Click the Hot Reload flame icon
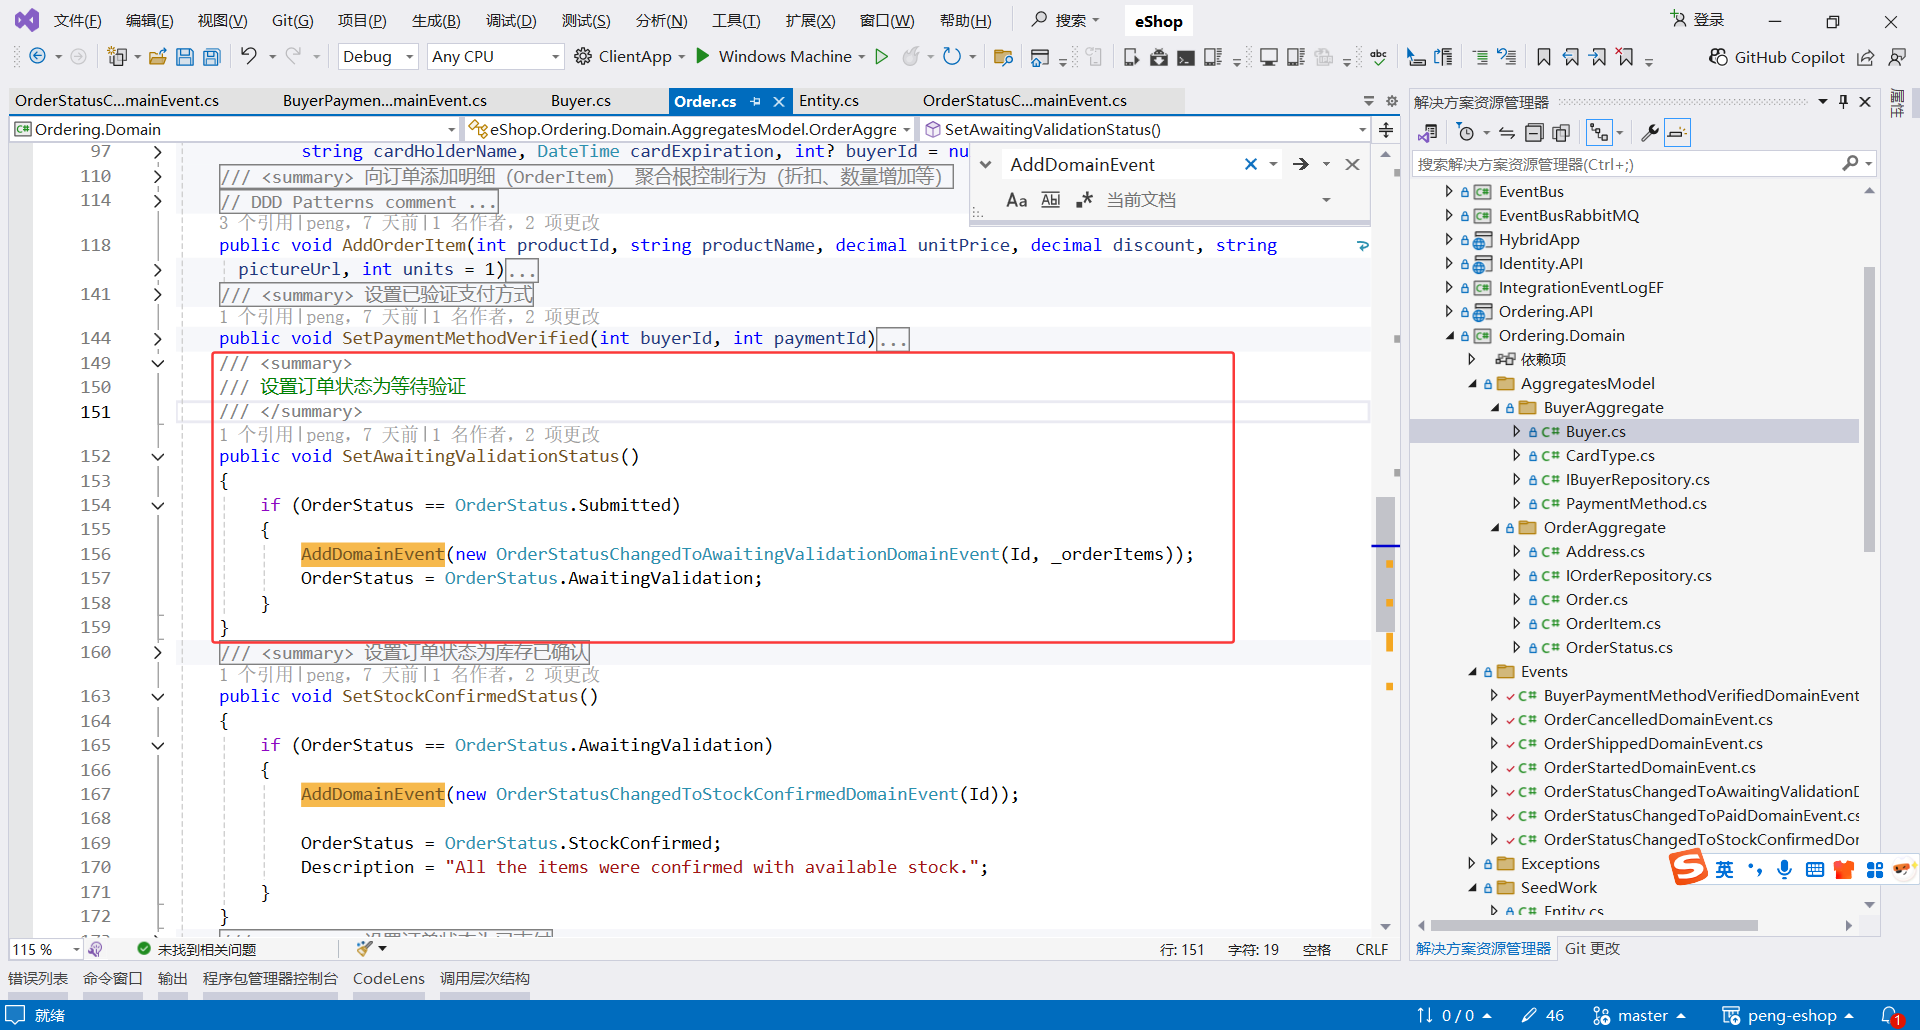The height and width of the screenshot is (1030, 1920). 910,56
